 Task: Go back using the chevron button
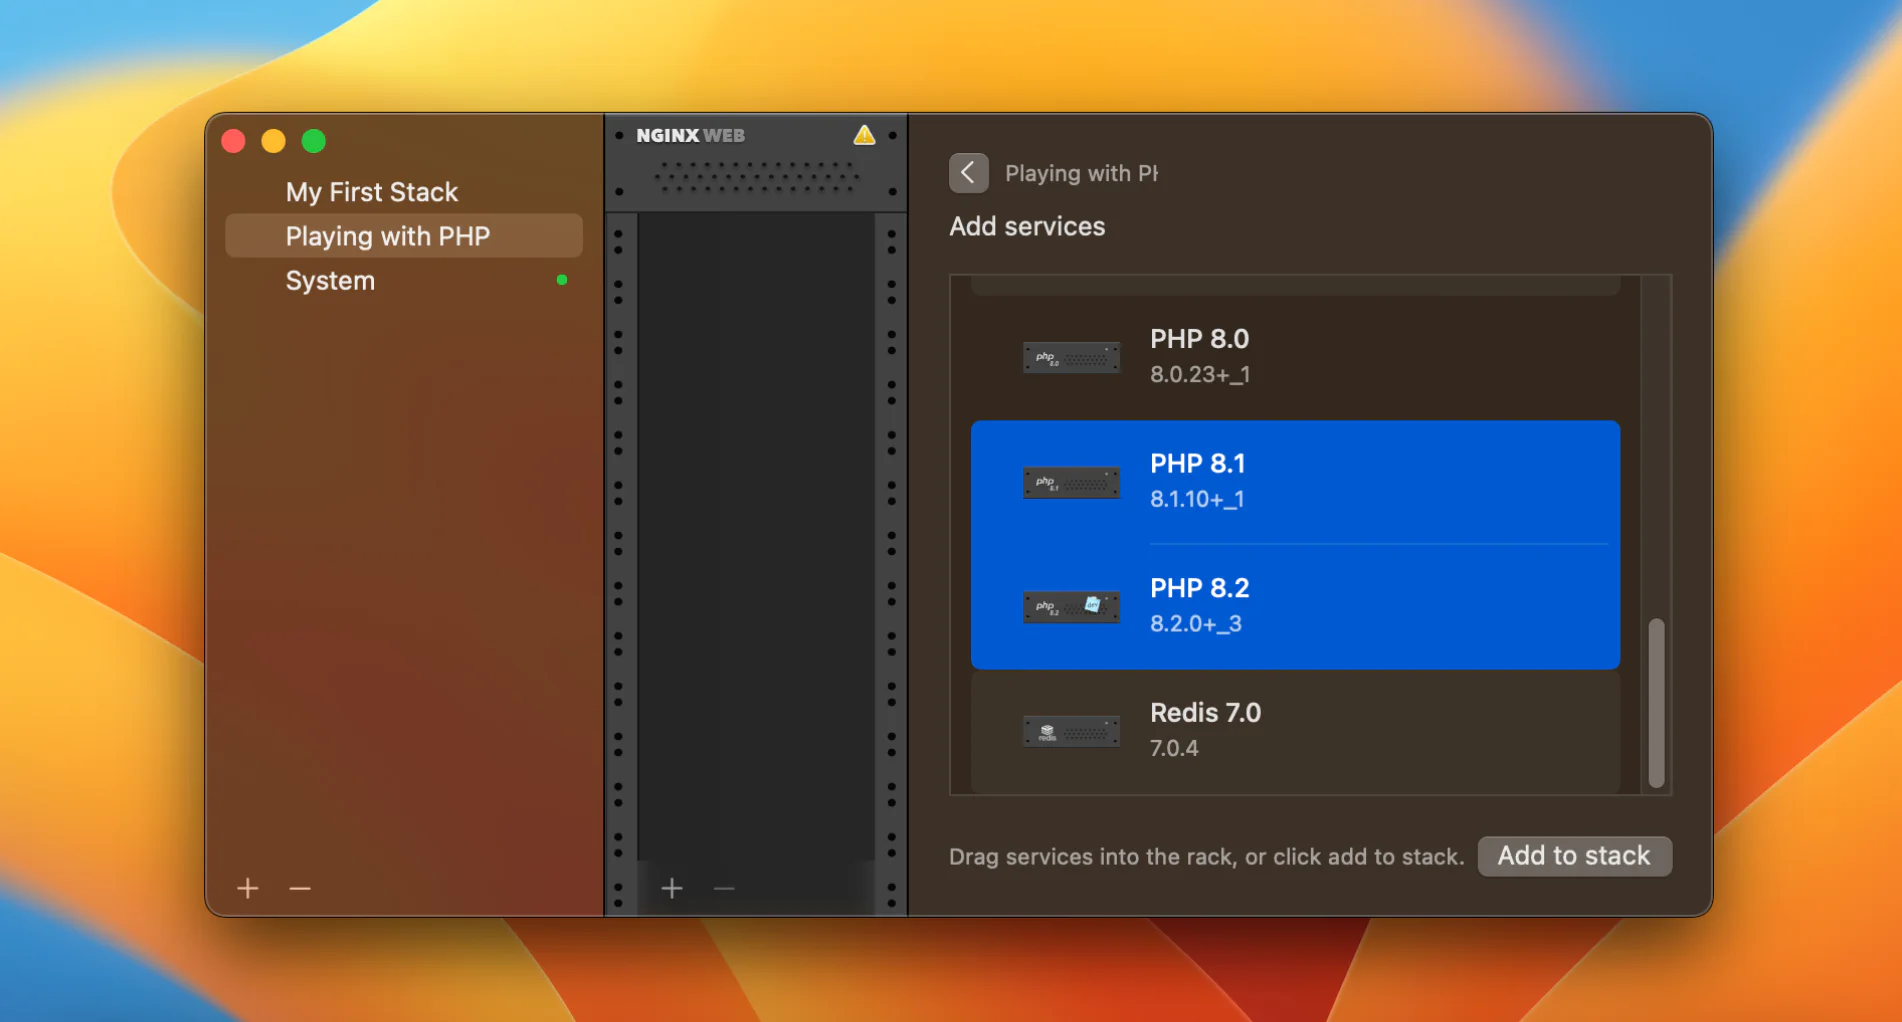968,173
